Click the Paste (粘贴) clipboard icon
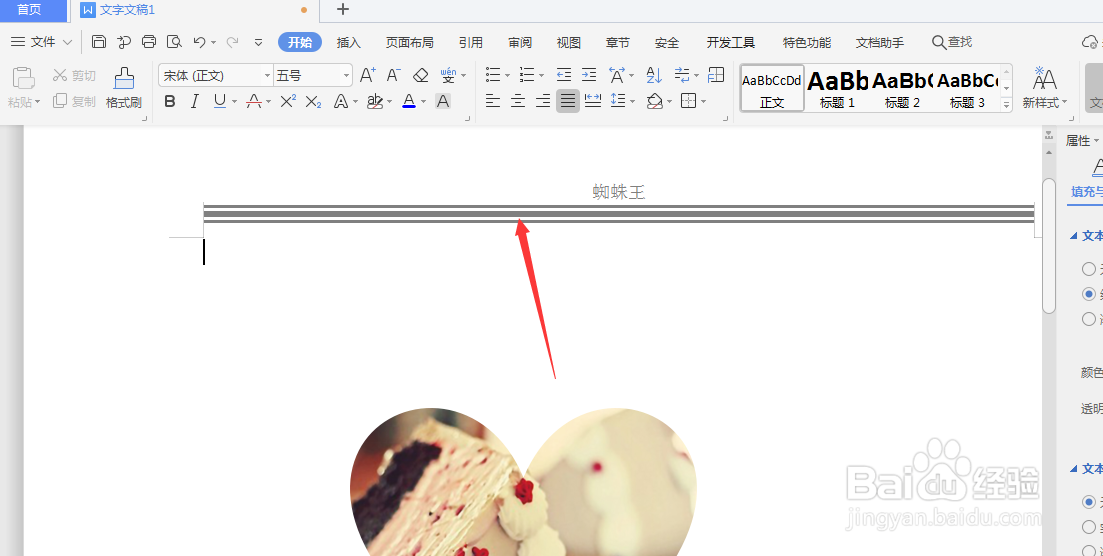 coord(24,79)
